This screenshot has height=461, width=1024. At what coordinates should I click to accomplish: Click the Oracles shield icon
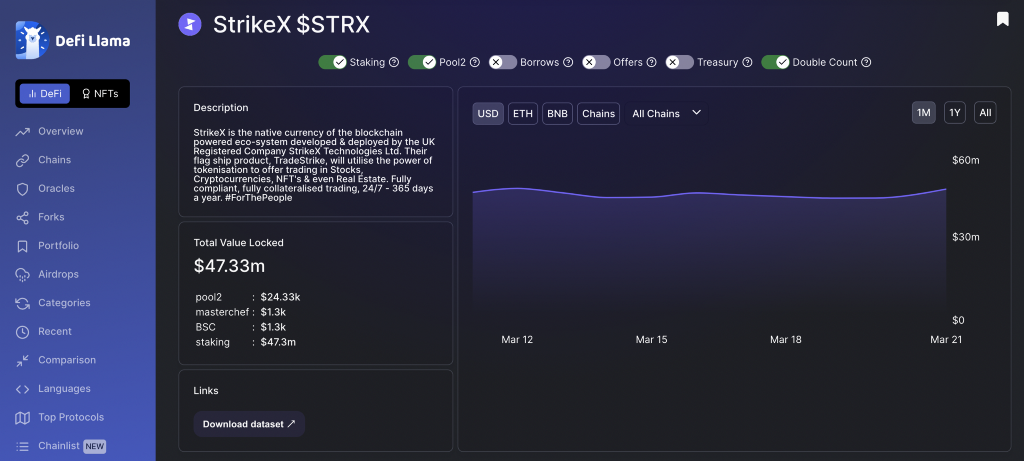[23, 189]
